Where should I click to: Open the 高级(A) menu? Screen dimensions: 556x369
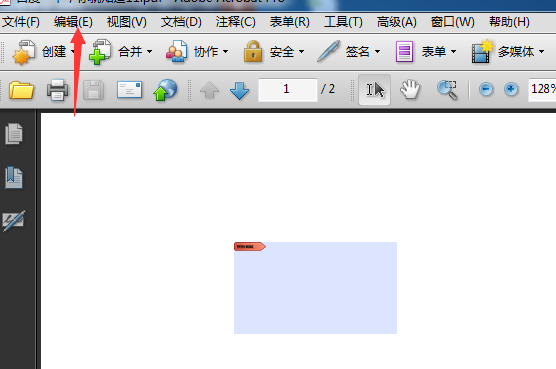[396, 22]
